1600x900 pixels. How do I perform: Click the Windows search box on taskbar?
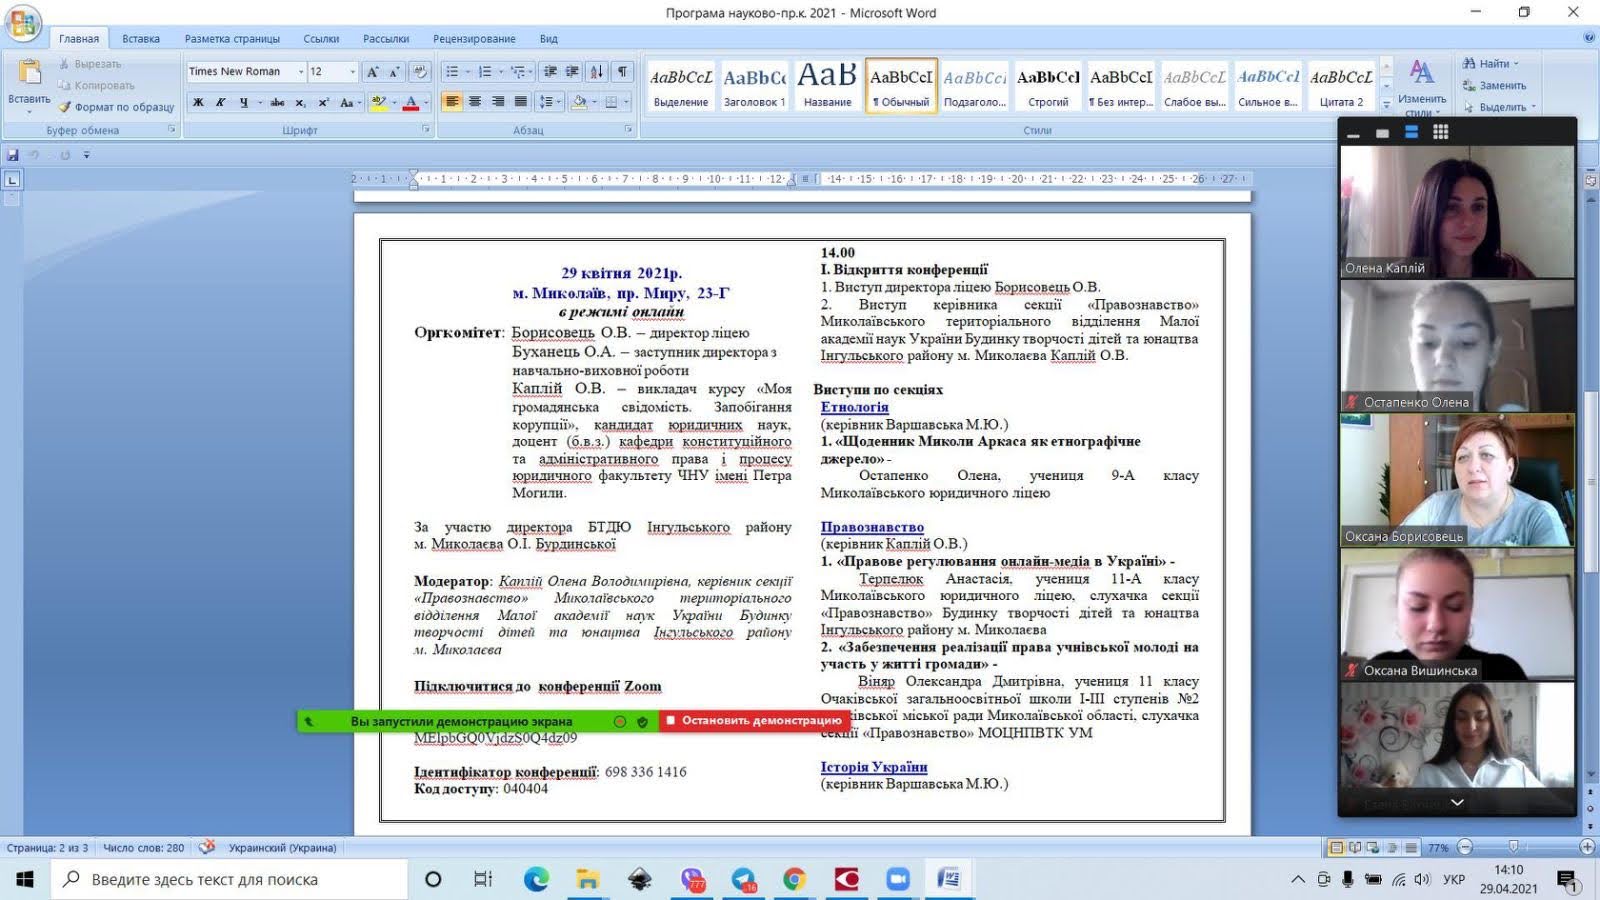point(230,879)
